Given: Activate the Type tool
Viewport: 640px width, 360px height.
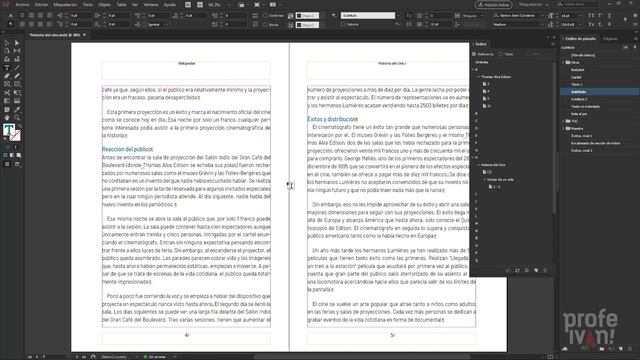Looking at the screenshot, I should [7, 68].
